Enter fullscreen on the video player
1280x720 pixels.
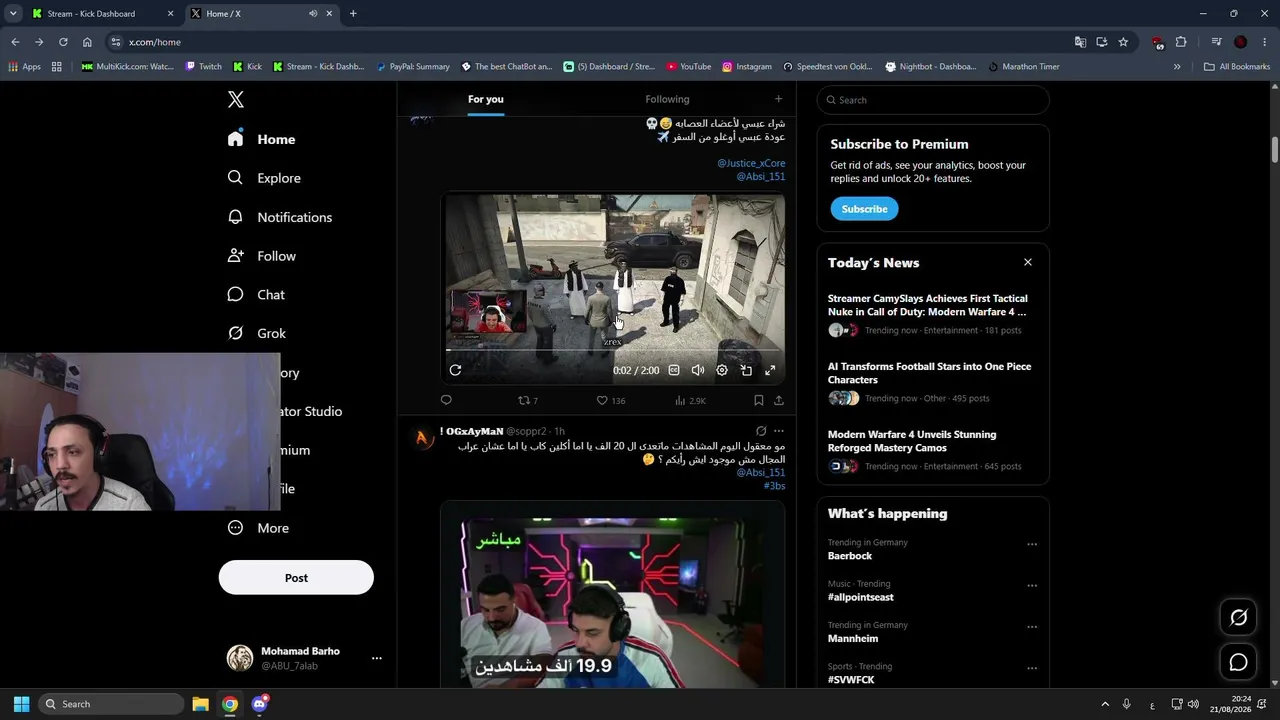tap(770, 370)
